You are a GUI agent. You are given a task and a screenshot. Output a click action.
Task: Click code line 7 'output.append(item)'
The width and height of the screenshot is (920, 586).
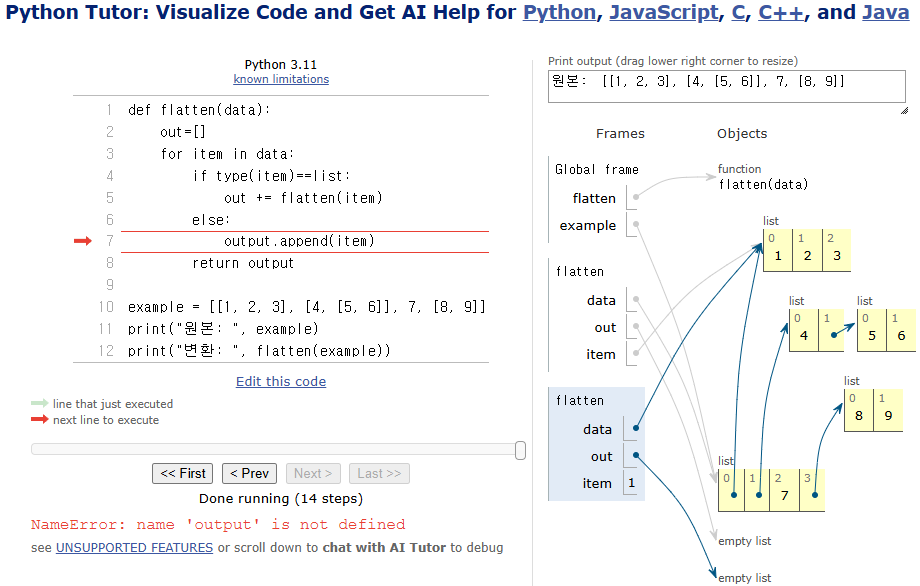click(299, 241)
